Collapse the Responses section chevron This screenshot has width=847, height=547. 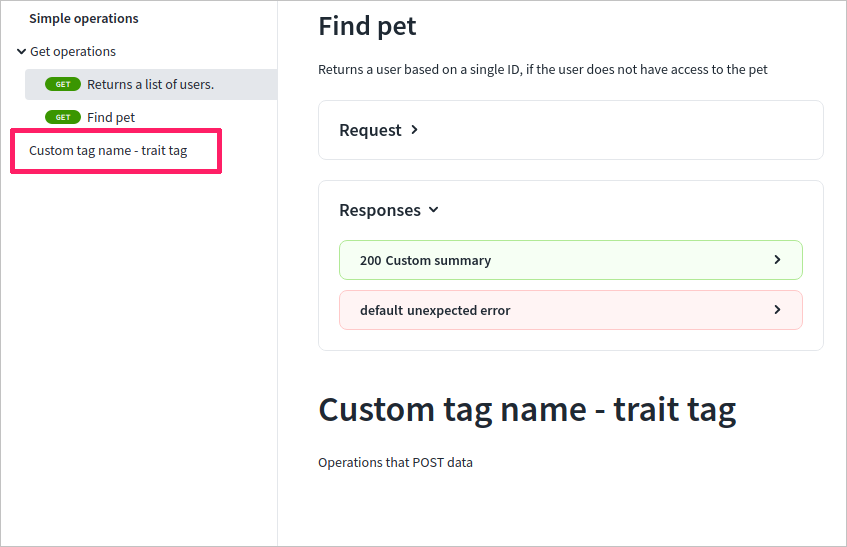433,210
